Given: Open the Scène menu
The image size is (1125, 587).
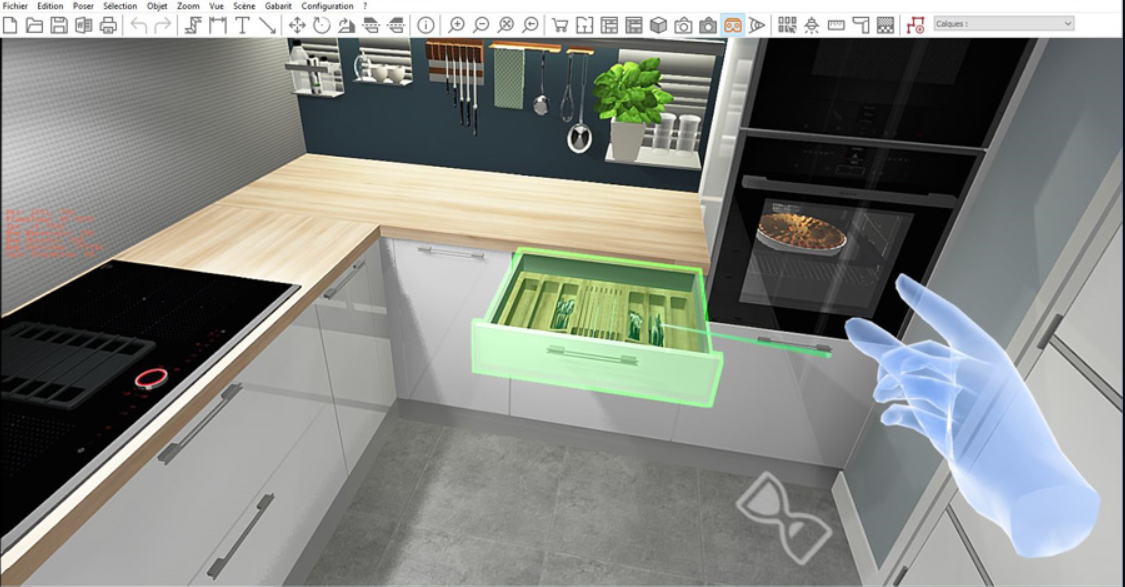Looking at the screenshot, I should pyautogui.click(x=244, y=6).
